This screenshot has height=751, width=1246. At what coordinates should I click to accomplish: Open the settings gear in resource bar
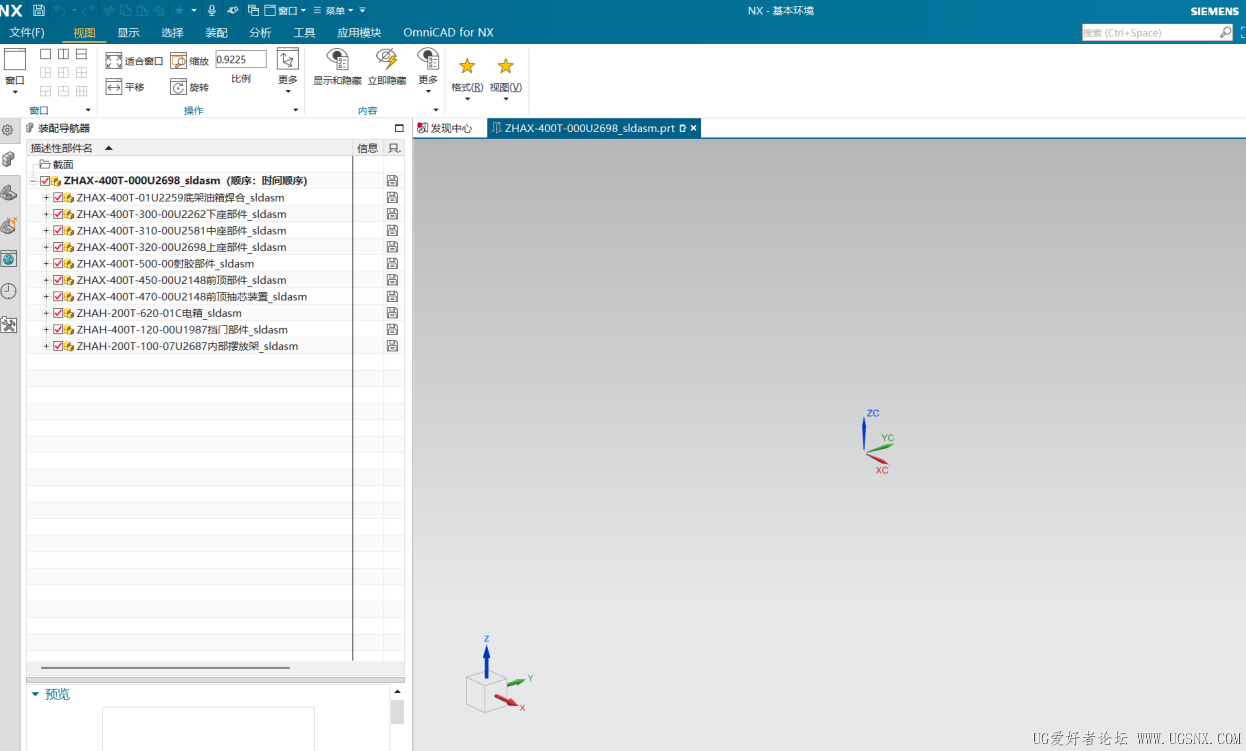click(x=8, y=130)
